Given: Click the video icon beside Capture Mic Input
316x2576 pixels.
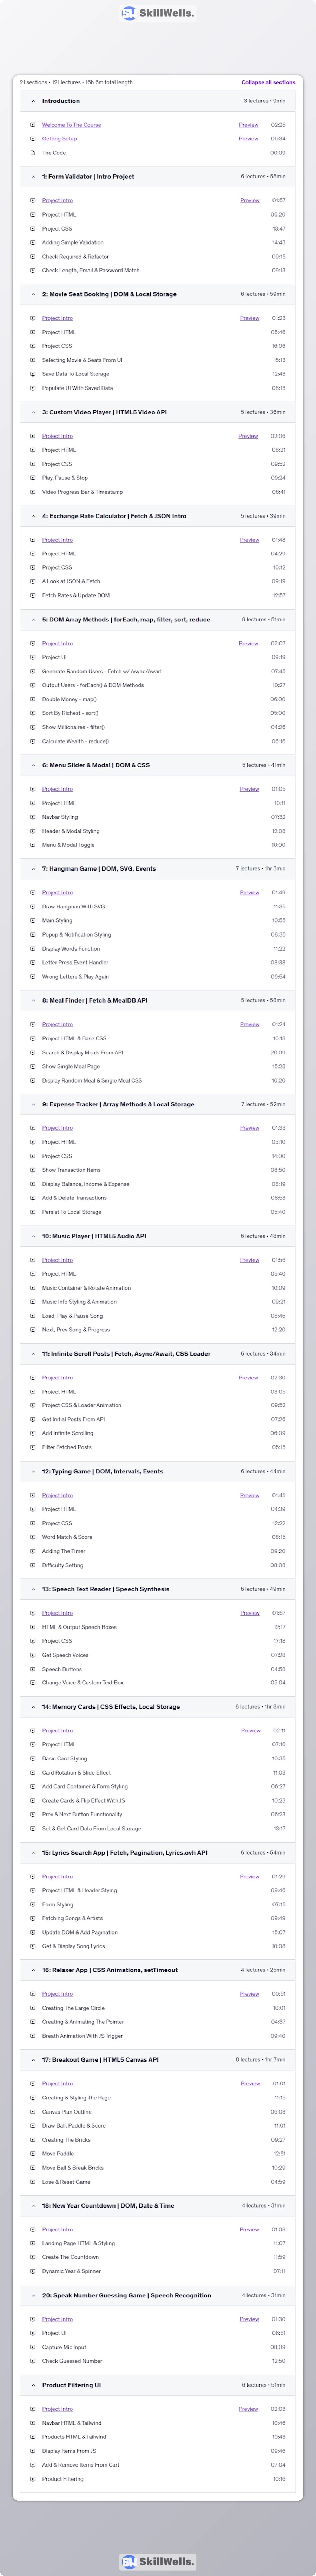Looking at the screenshot, I should [x=33, y=2347].
